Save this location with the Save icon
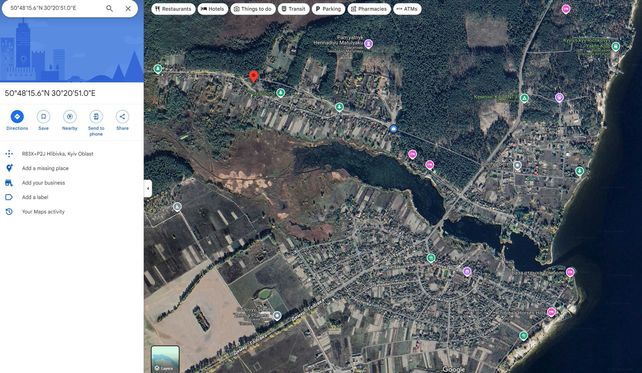642x373 pixels. tap(43, 117)
